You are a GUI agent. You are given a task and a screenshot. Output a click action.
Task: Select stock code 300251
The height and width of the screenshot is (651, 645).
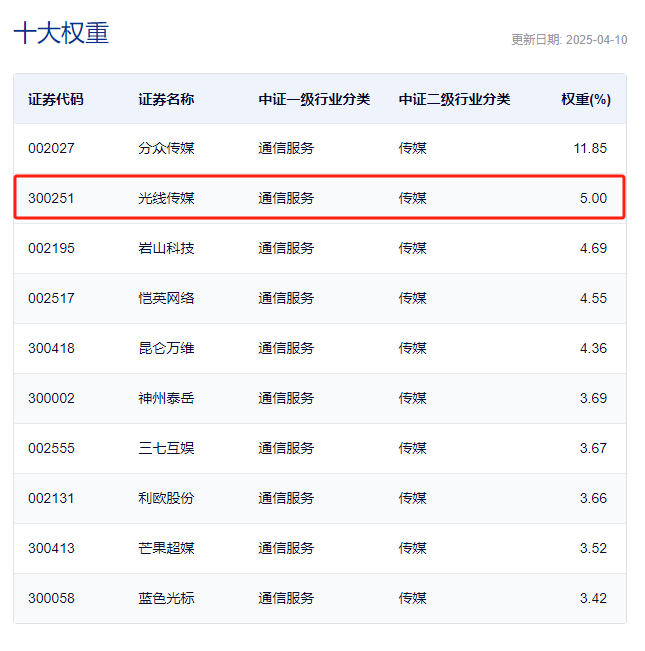click(51, 198)
